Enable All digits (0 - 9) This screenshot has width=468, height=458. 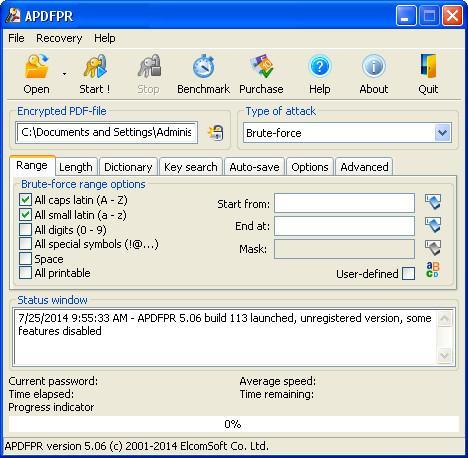coord(25,230)
